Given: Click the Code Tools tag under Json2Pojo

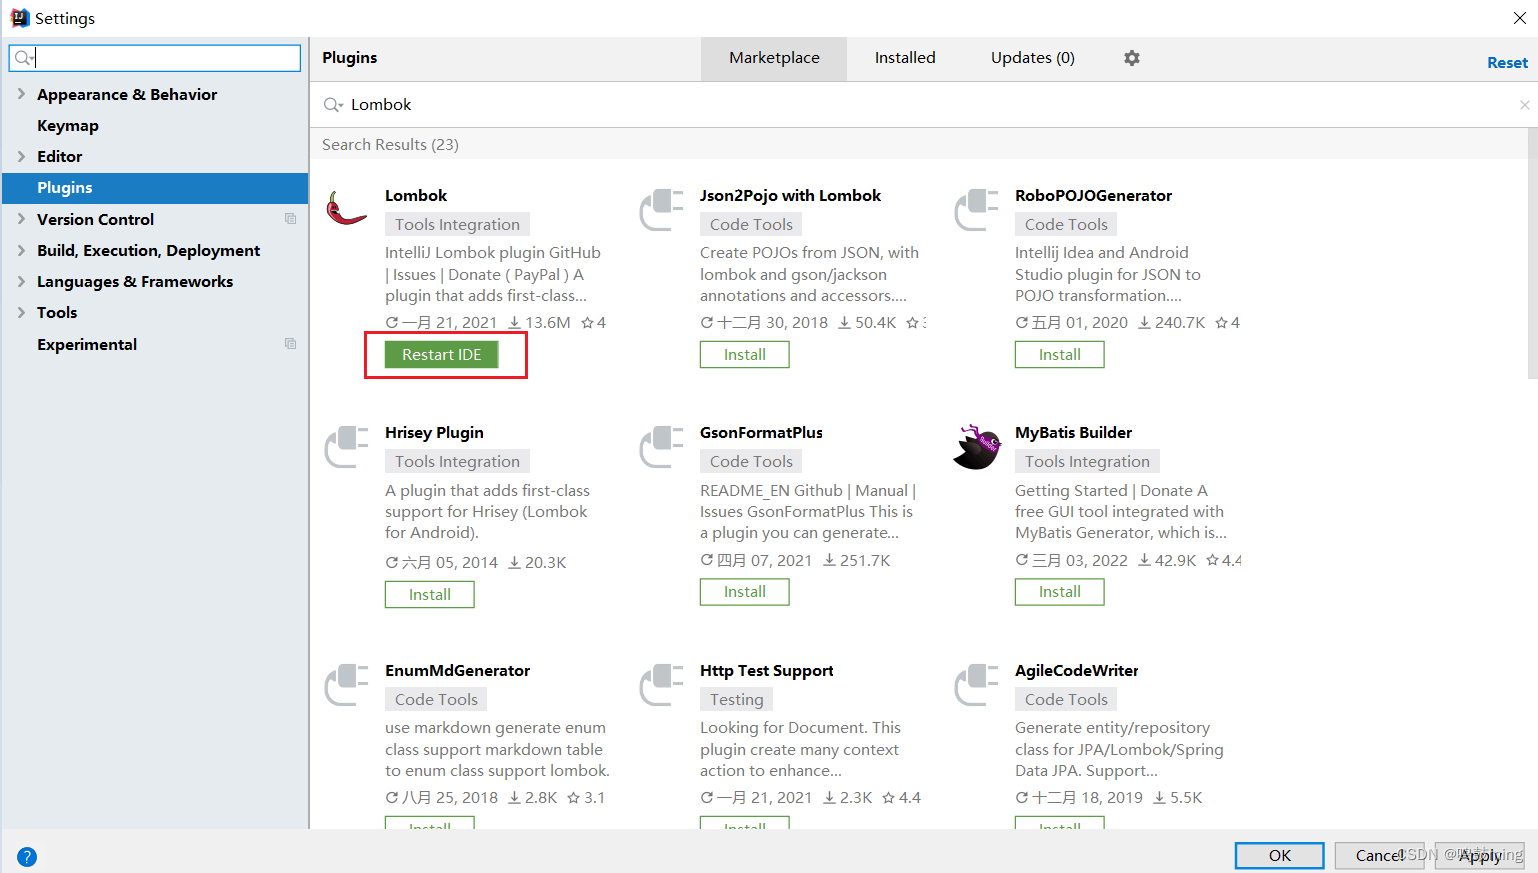Looking at the screenshot, I should pyautogui.click(x=751, y=225).
